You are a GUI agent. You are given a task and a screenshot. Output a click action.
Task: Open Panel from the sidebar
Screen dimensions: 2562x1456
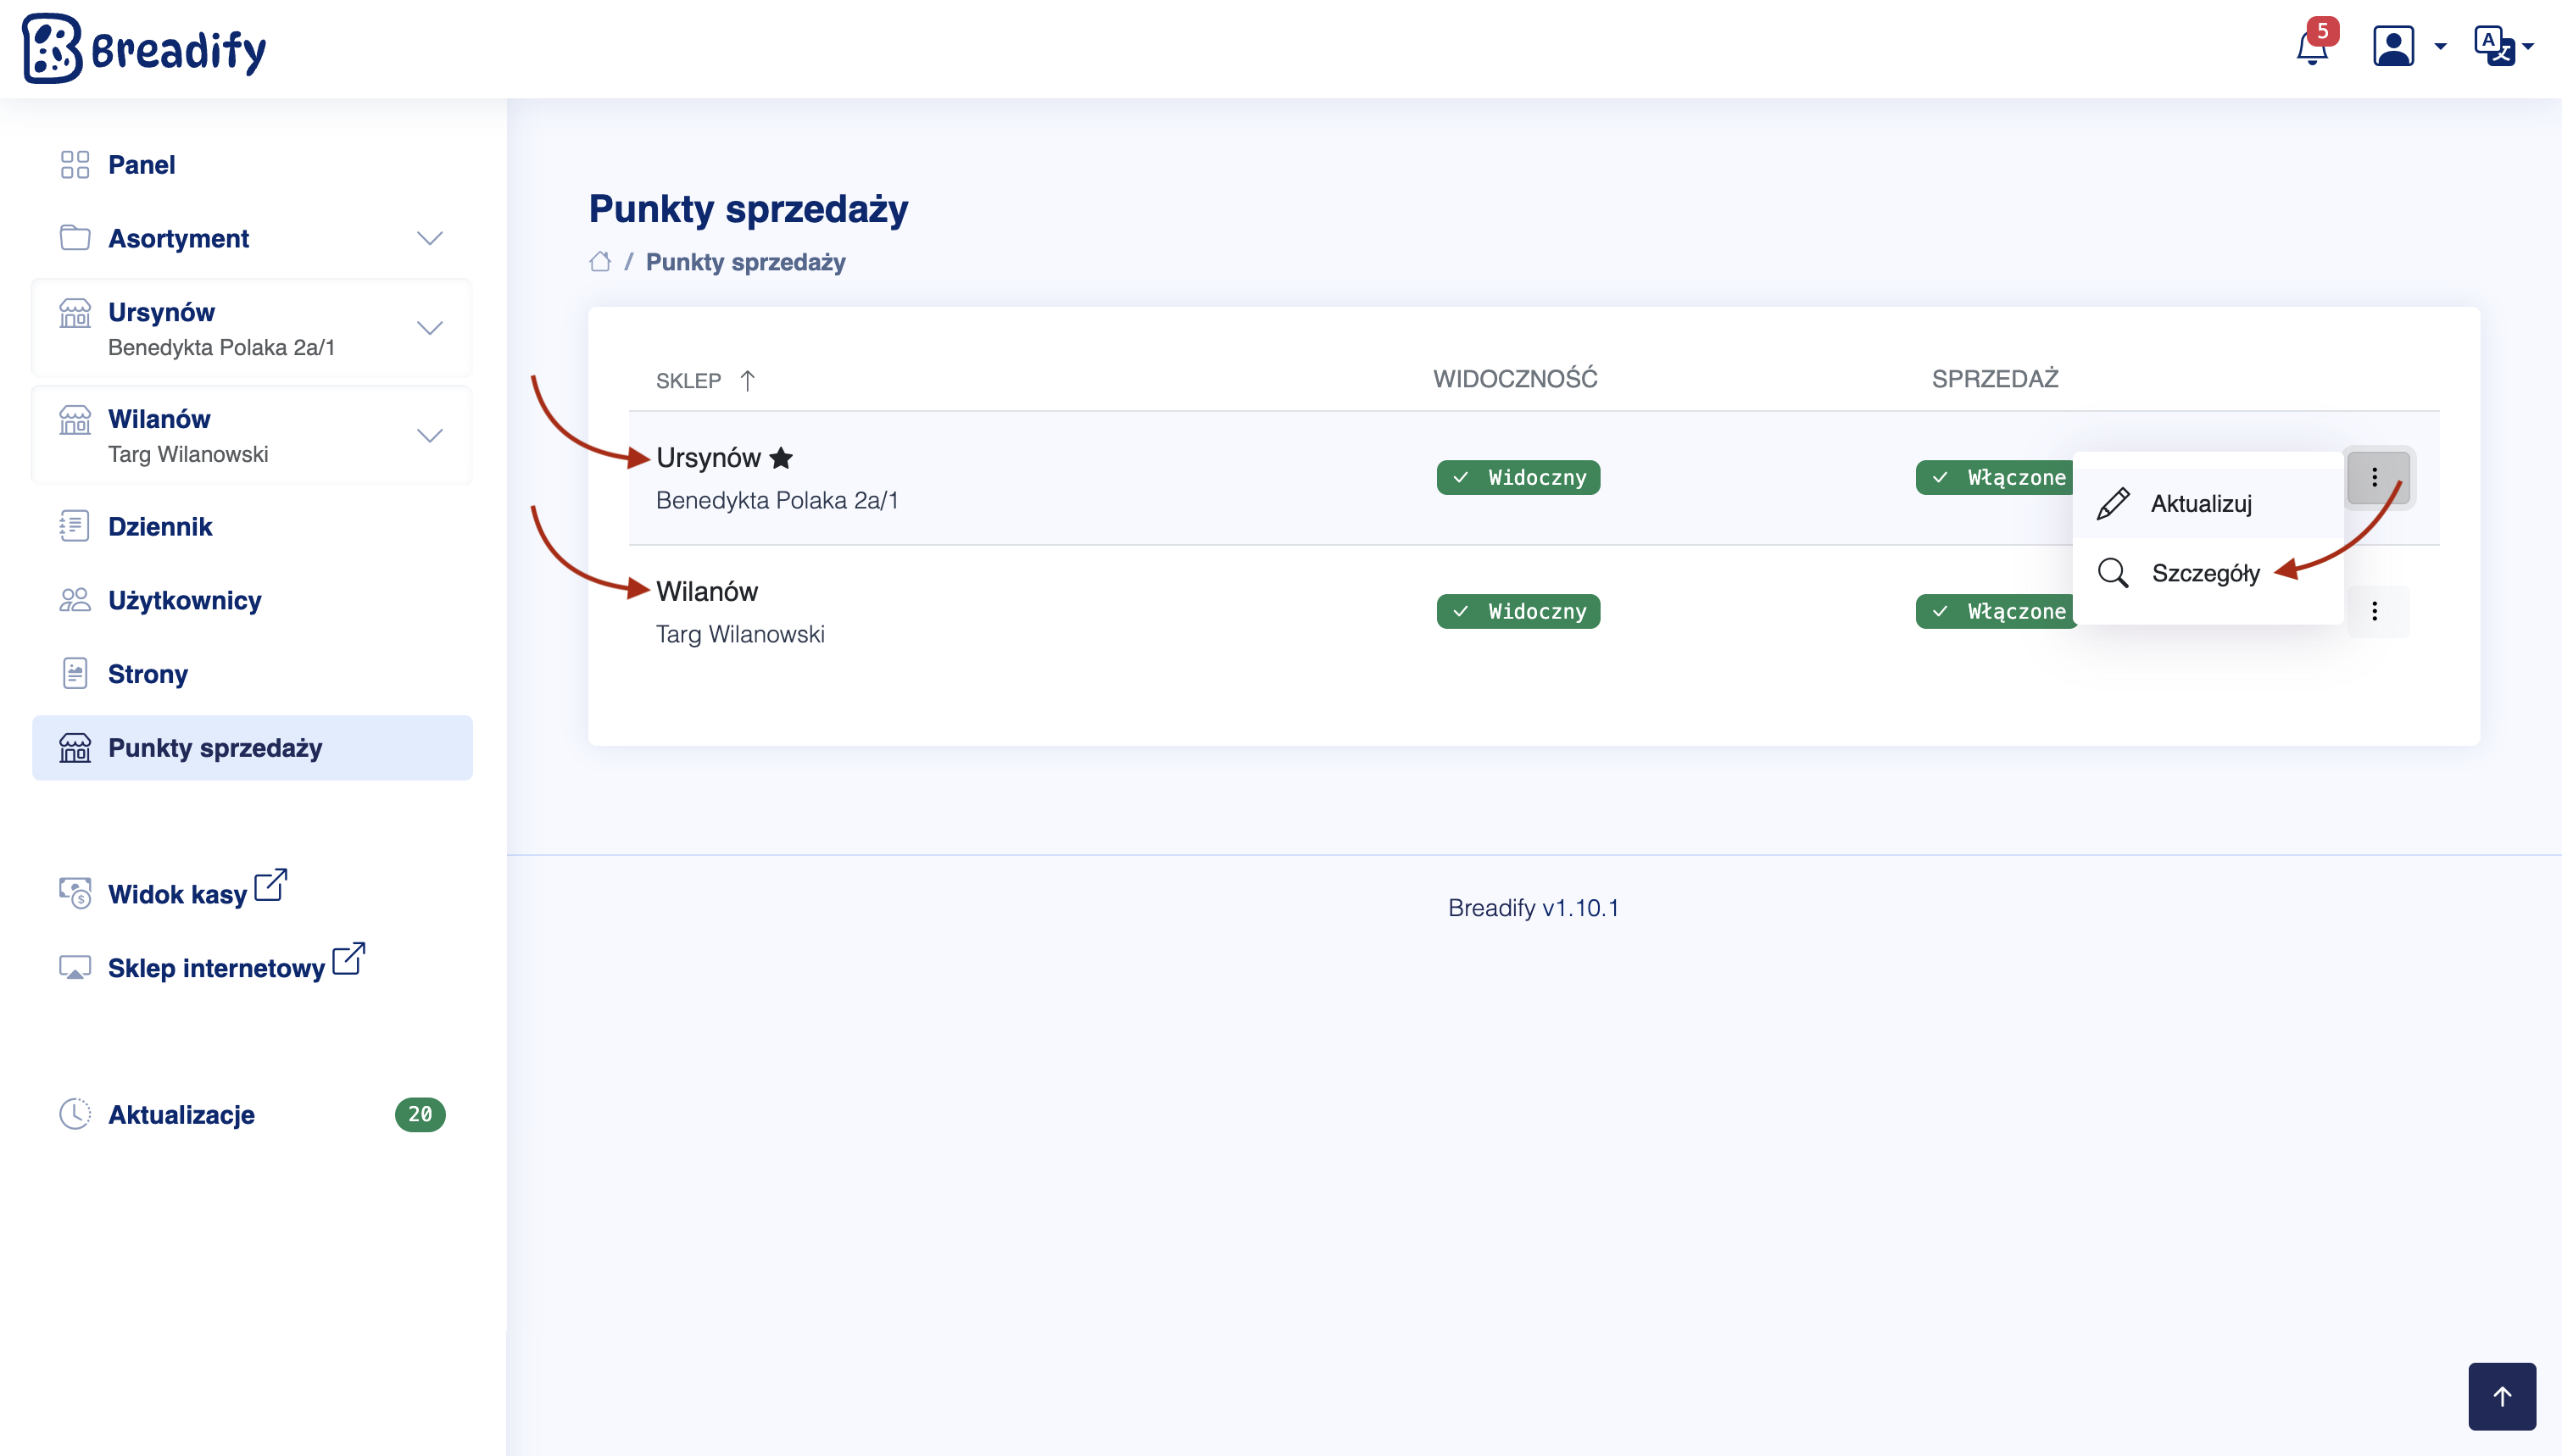(x=141, y=165)
